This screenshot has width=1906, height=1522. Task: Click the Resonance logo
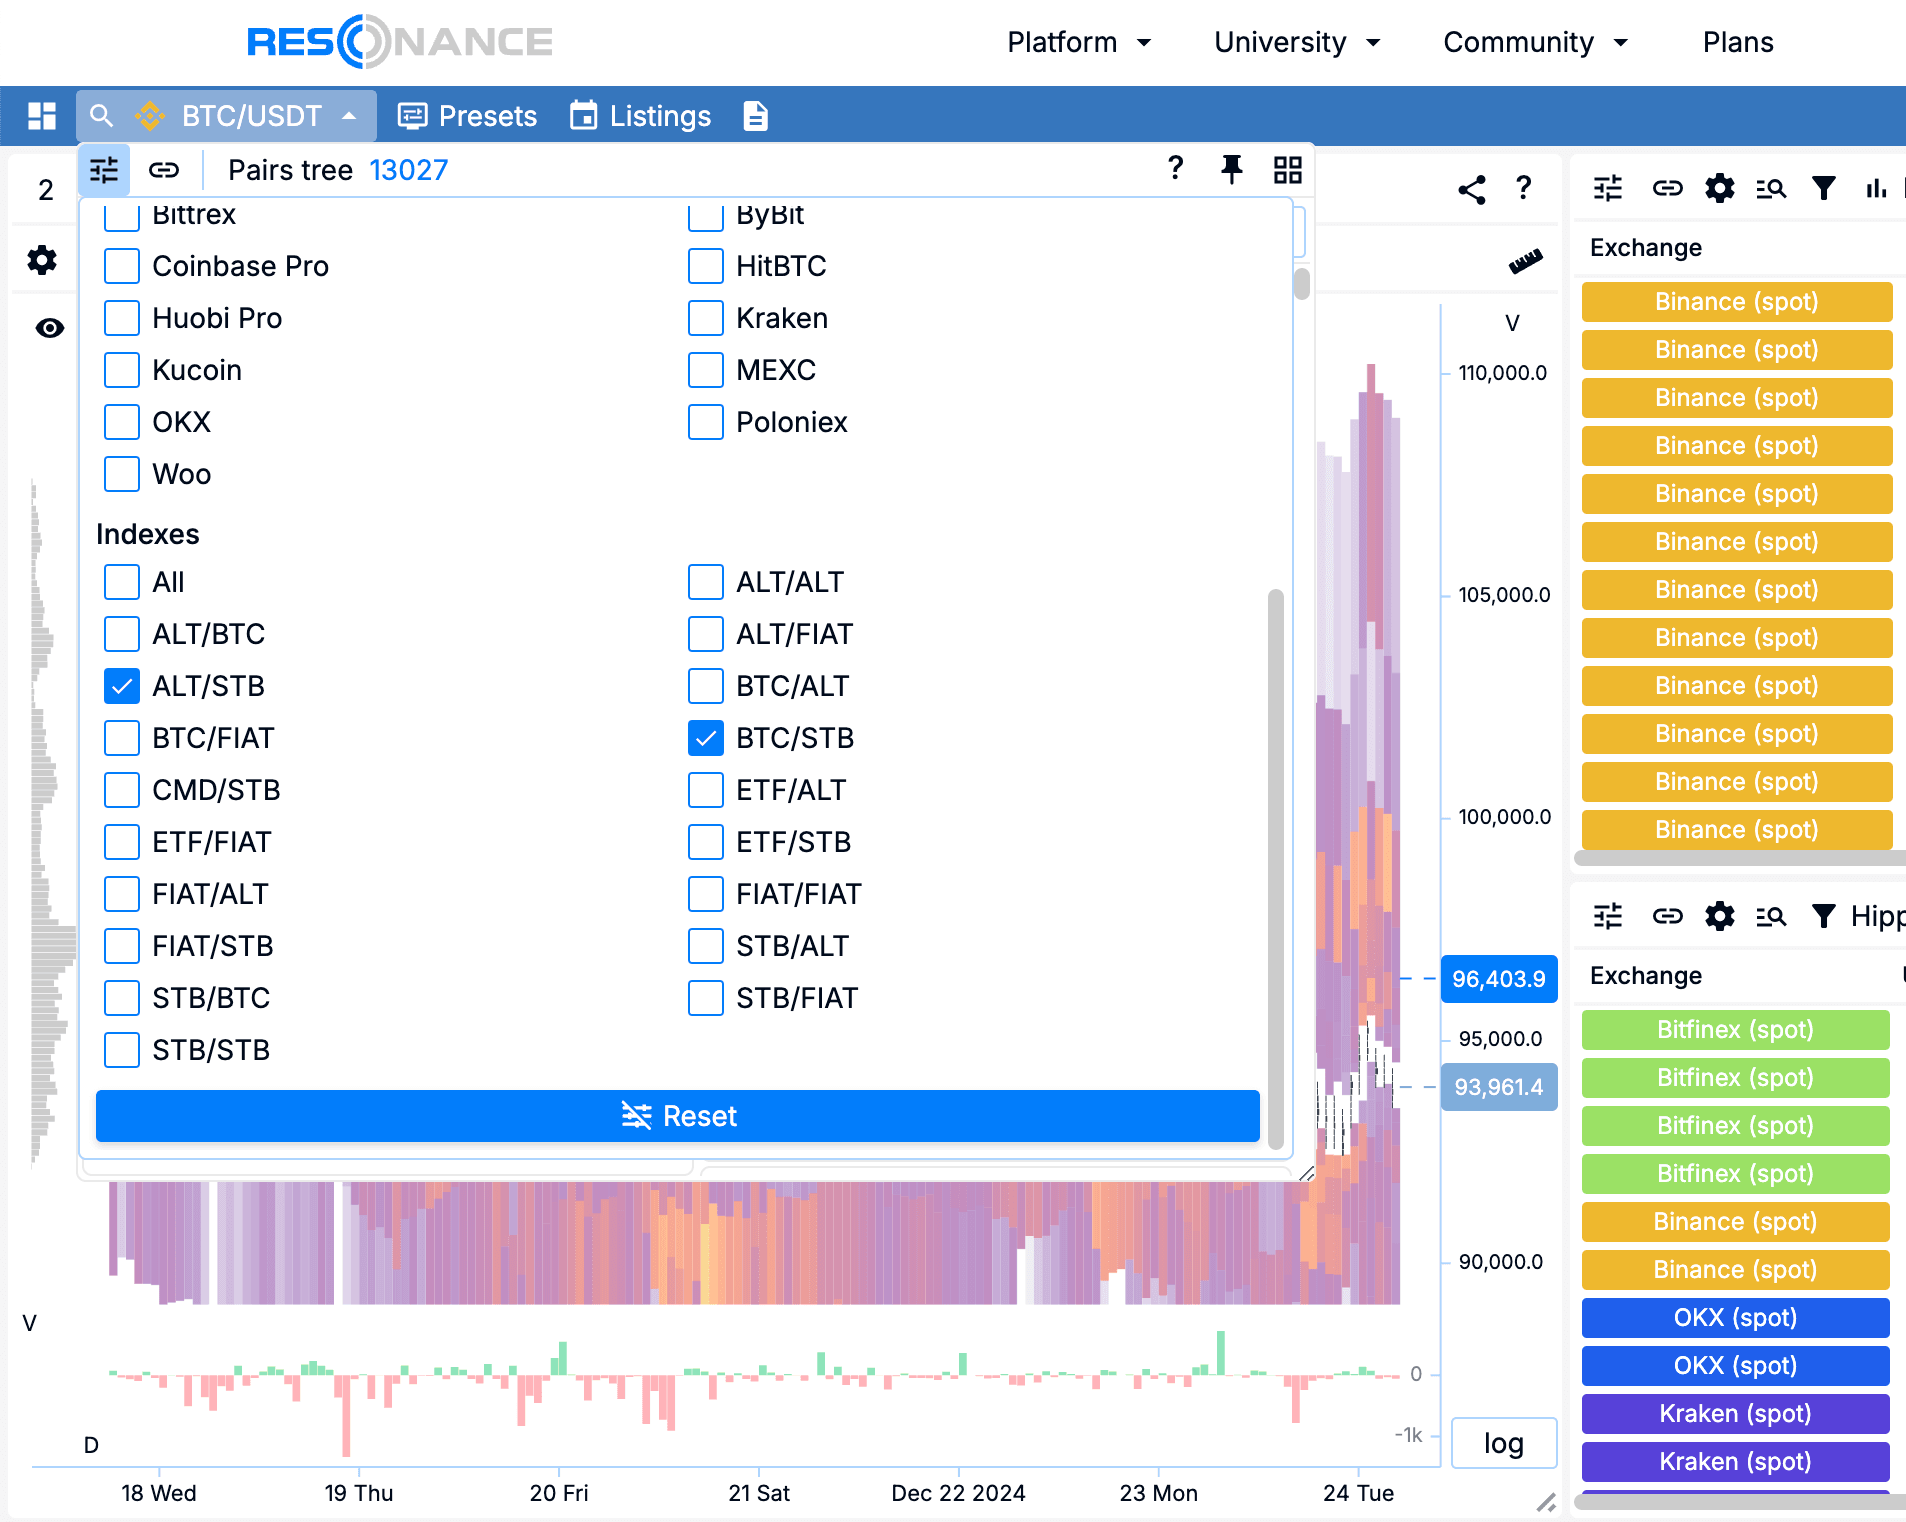[x=400, y=42]
